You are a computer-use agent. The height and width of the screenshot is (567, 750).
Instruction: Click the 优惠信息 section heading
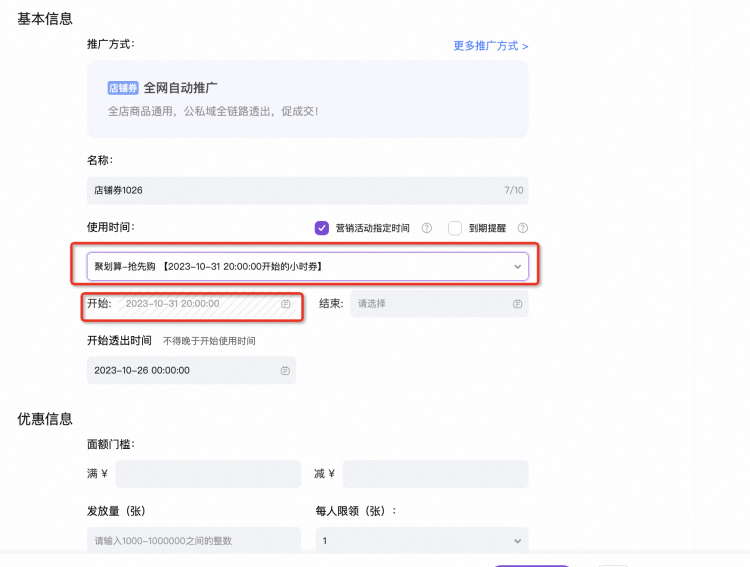pyautogui.click(x=45, y=419)
